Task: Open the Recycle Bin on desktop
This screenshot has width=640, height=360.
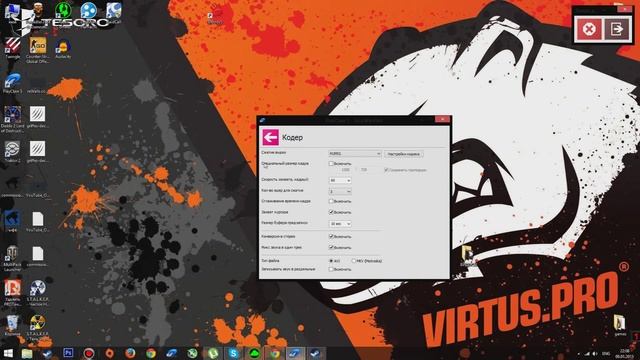Action: coord(12,325)
